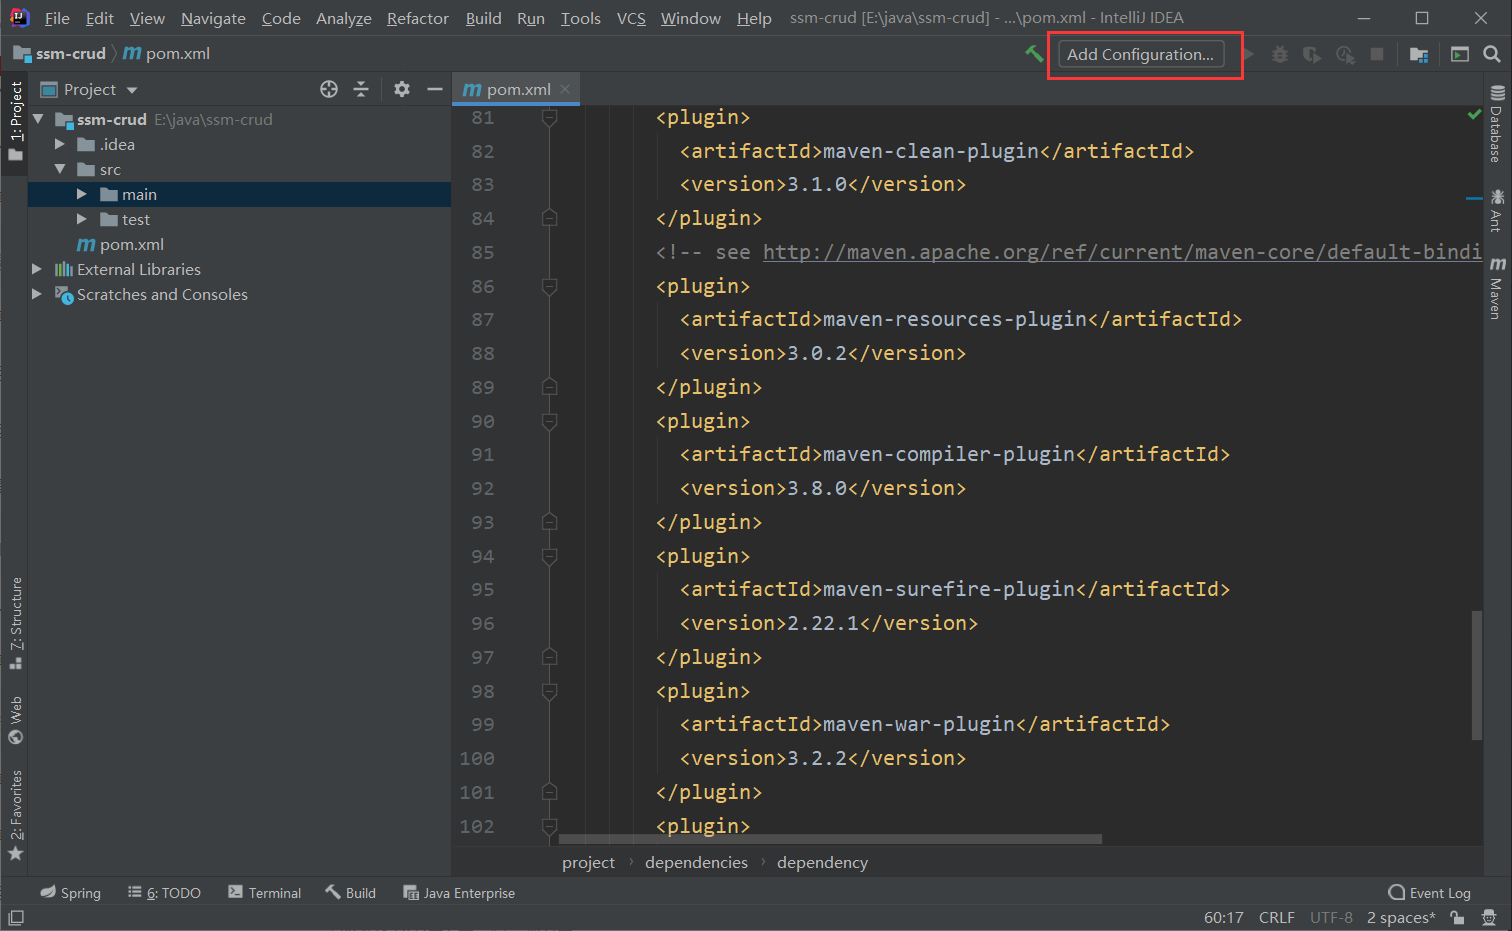Expand the test folder arrow
This screenshot has width=1512, height=931.
(x=82, y=219)
